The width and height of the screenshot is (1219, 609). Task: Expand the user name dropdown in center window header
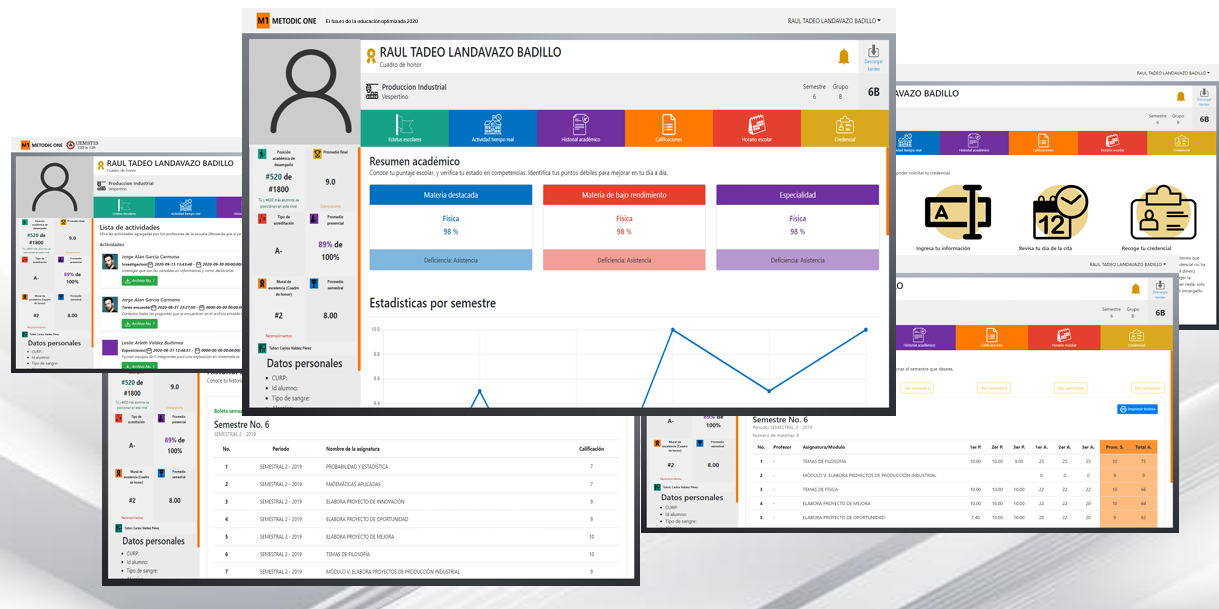coord(834,20)
